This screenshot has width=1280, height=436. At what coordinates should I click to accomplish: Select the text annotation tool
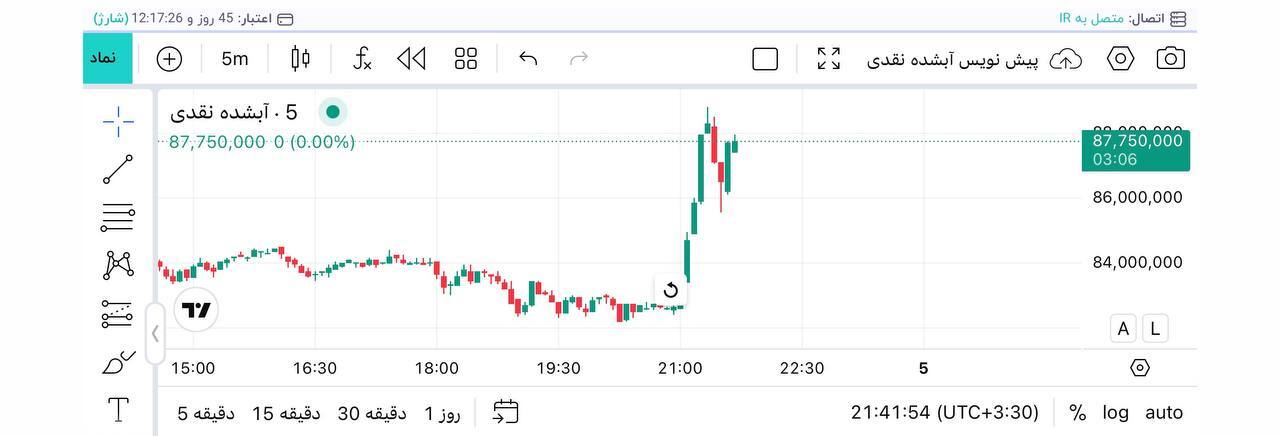pos(118,409)
